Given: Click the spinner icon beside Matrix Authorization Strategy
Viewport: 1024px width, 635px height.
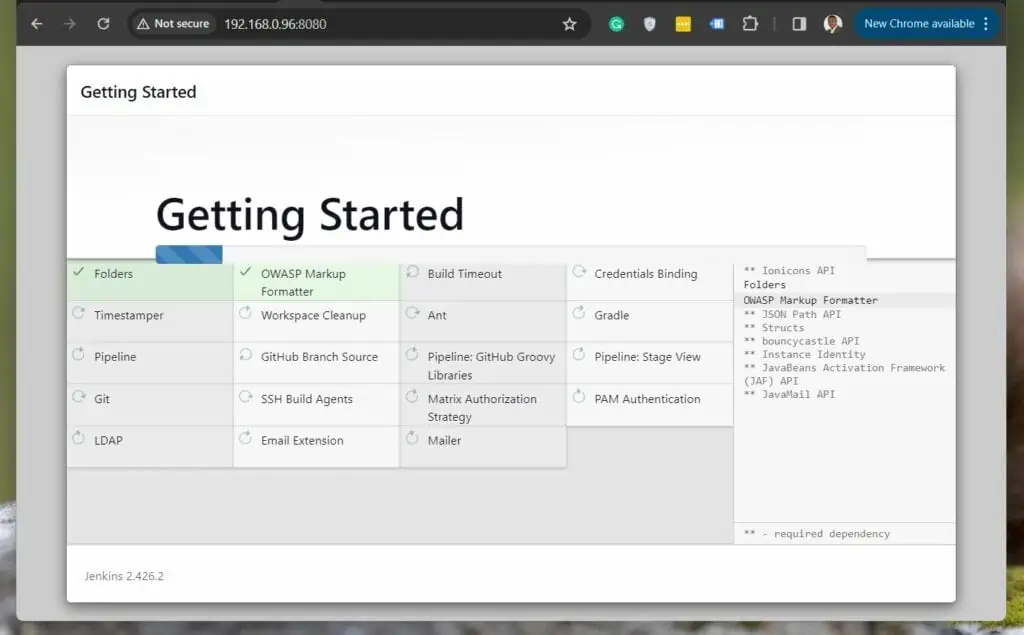Looking at the screenshot, I should click(412, 397).
